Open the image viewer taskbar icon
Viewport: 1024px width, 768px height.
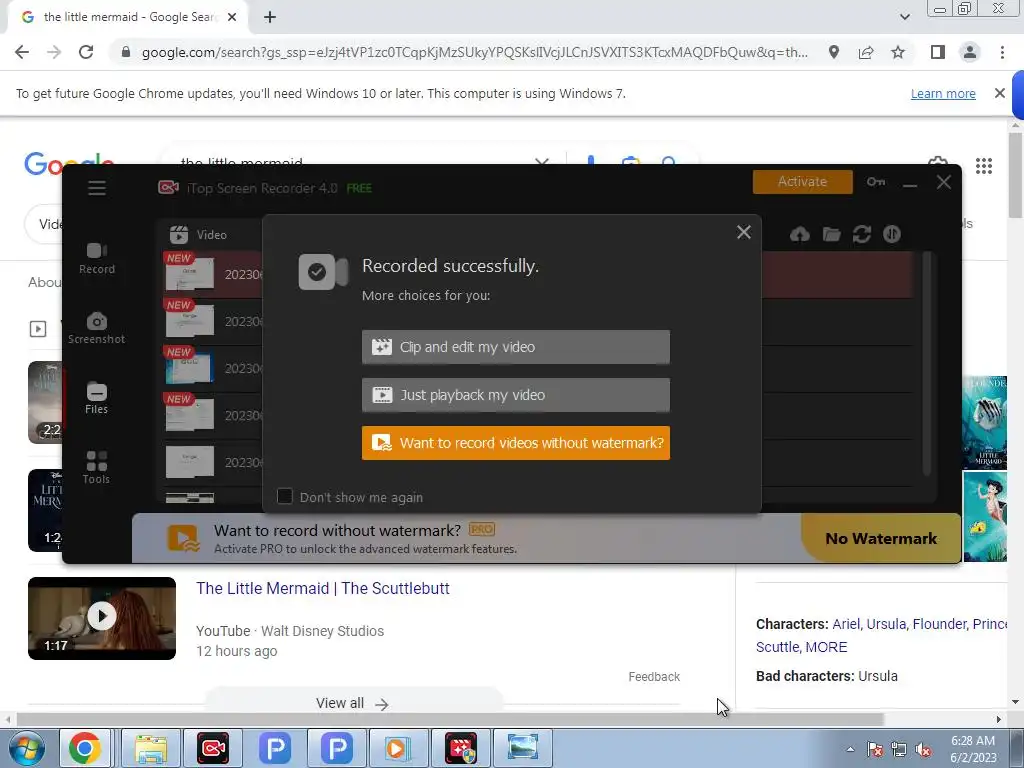[522, 748]
